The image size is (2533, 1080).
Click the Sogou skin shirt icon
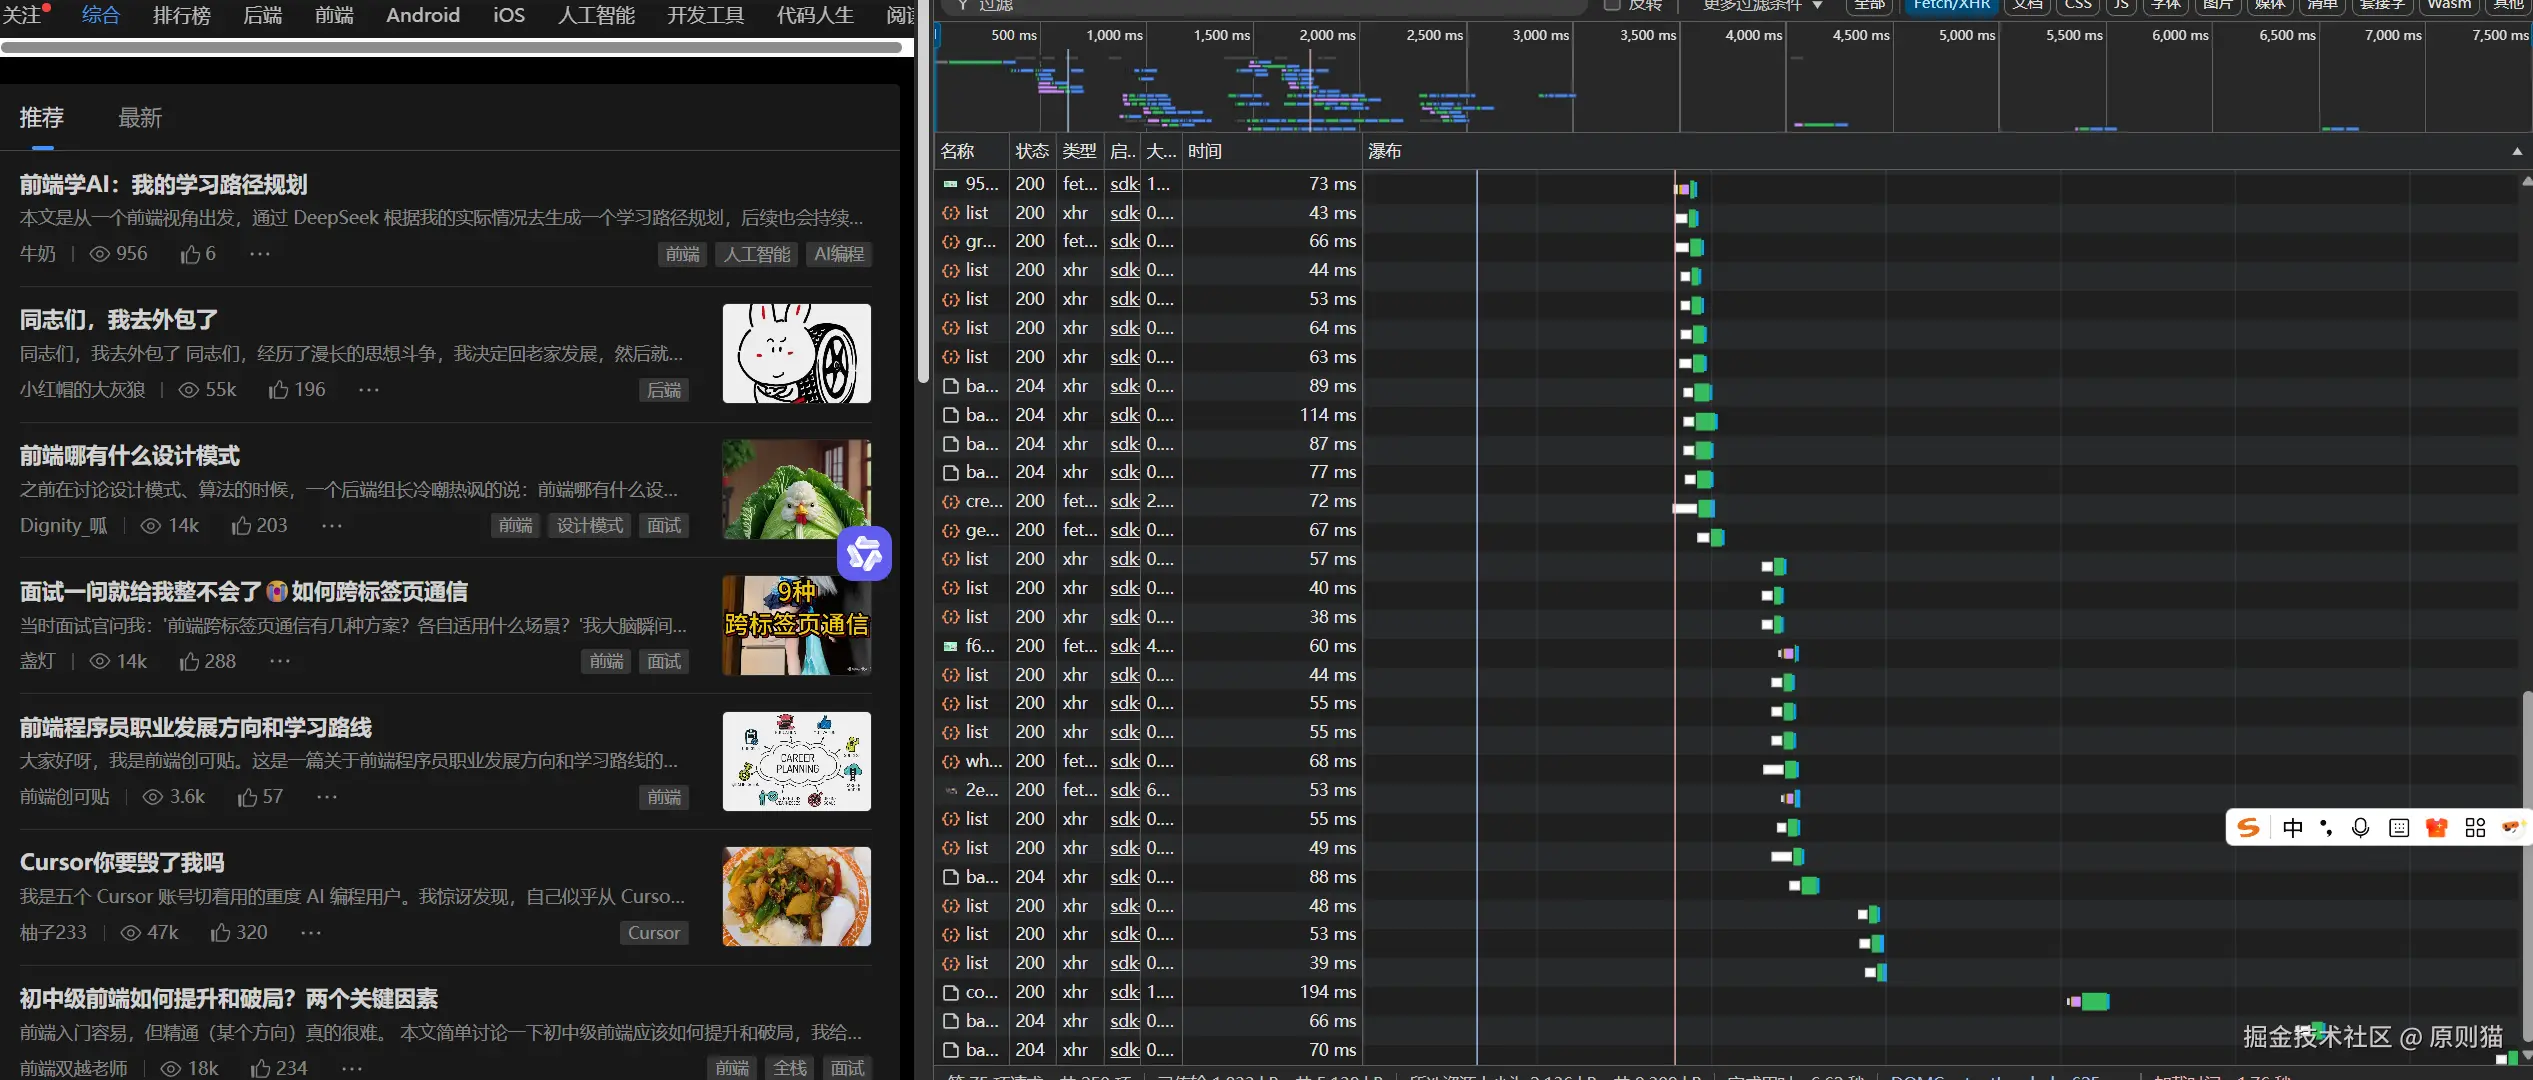(2436, 828)
